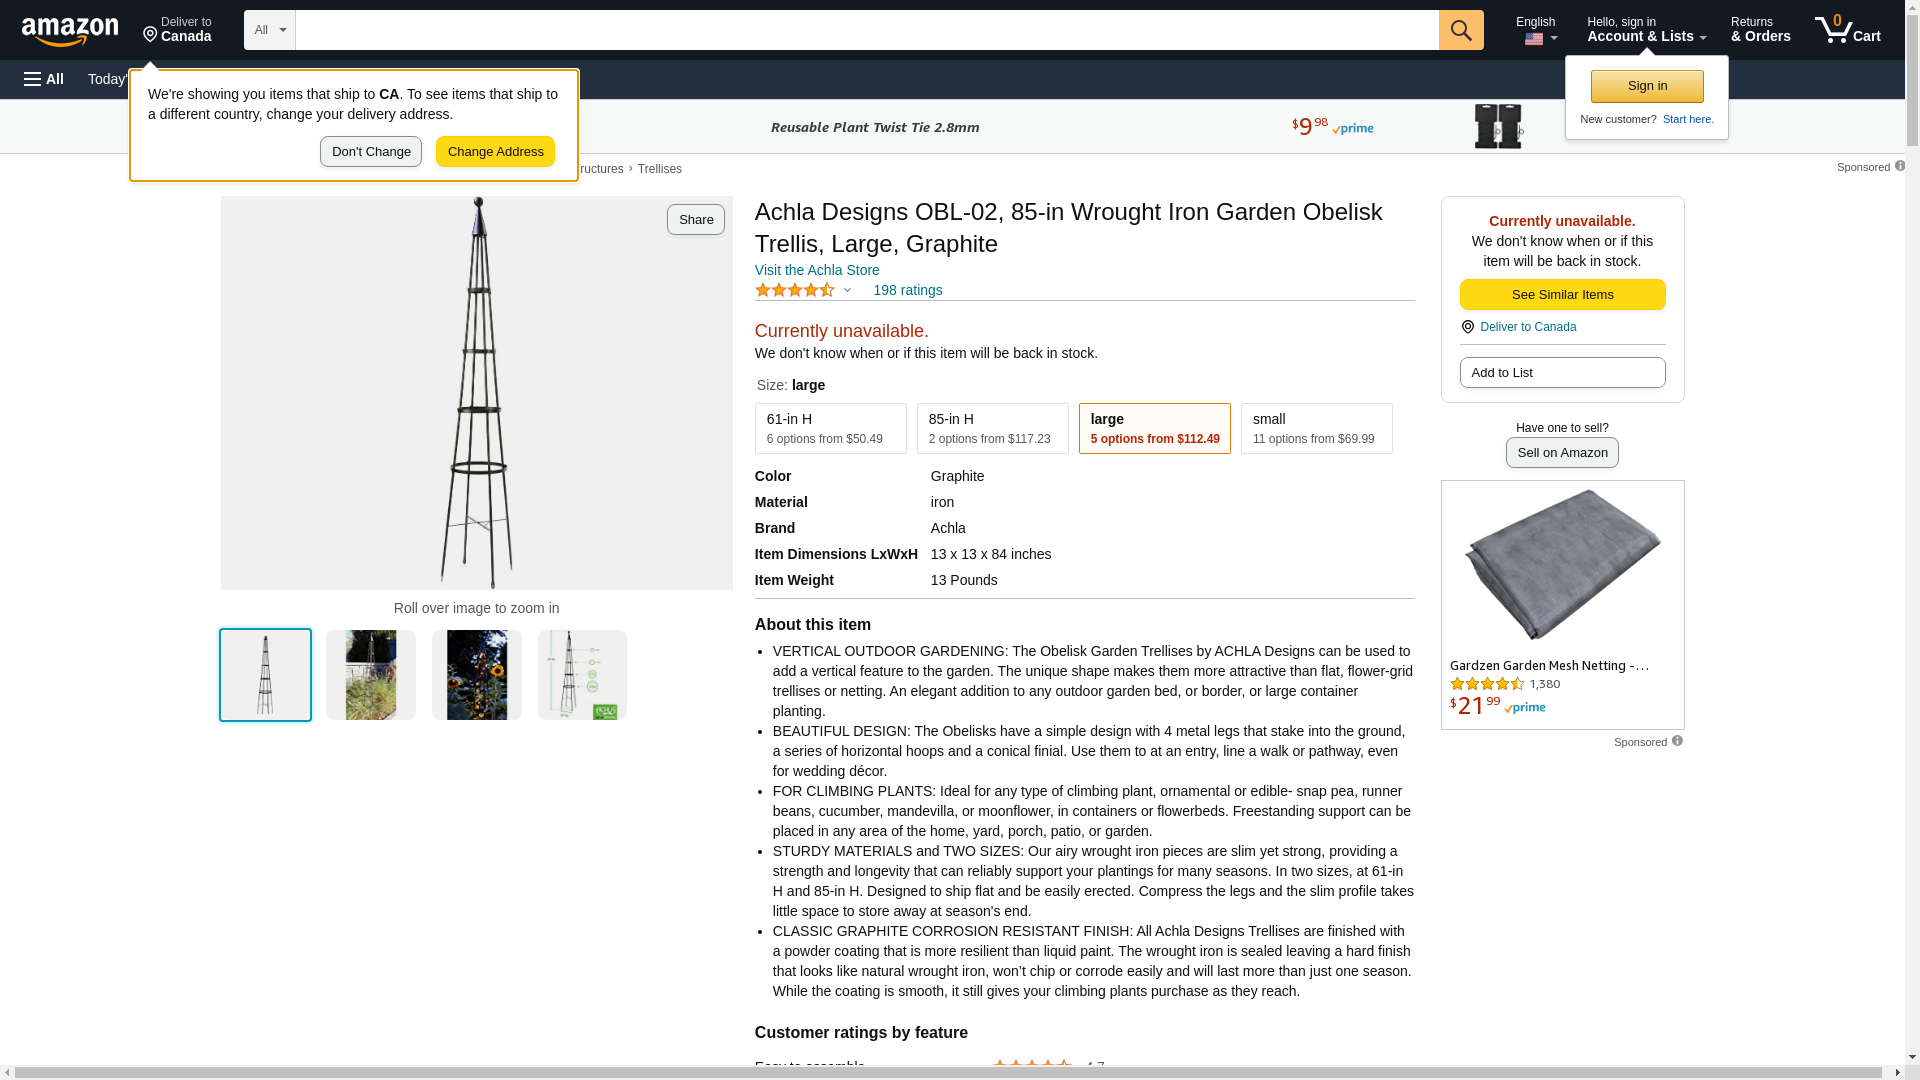
Task: Open the shopping cart icon
Action: [x=1848, y=29]
